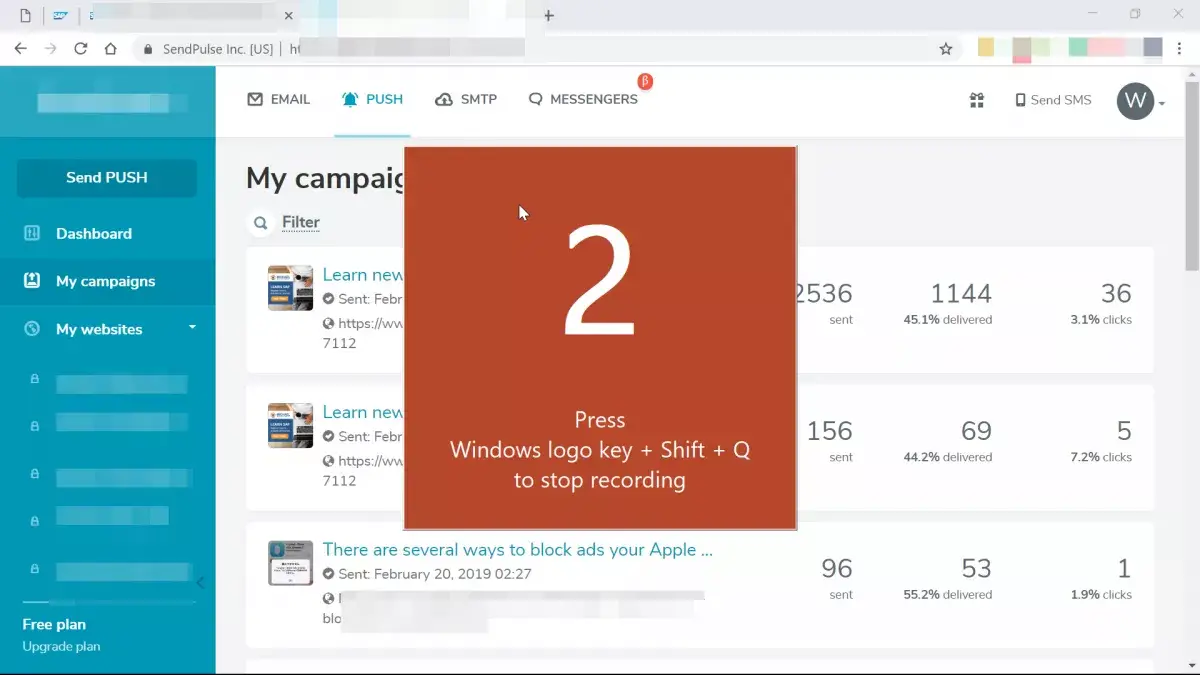Open the Learn new campaign with 156 sent

coord(363,412)
